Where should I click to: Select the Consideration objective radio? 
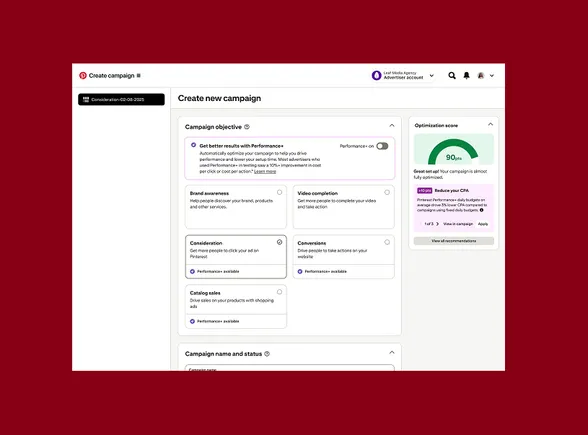click(279, 242)
